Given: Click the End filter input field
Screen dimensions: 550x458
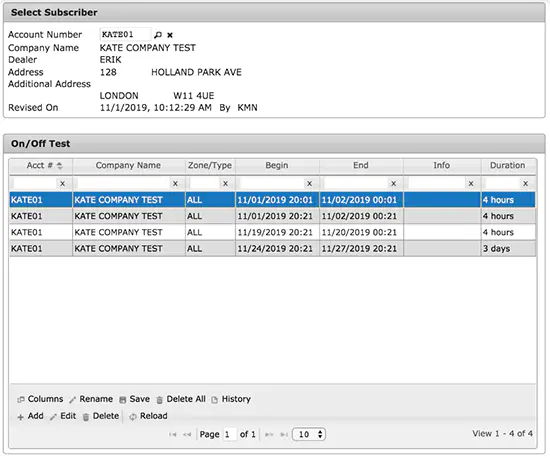Looking at the screenshot, I should coord(355,183).
